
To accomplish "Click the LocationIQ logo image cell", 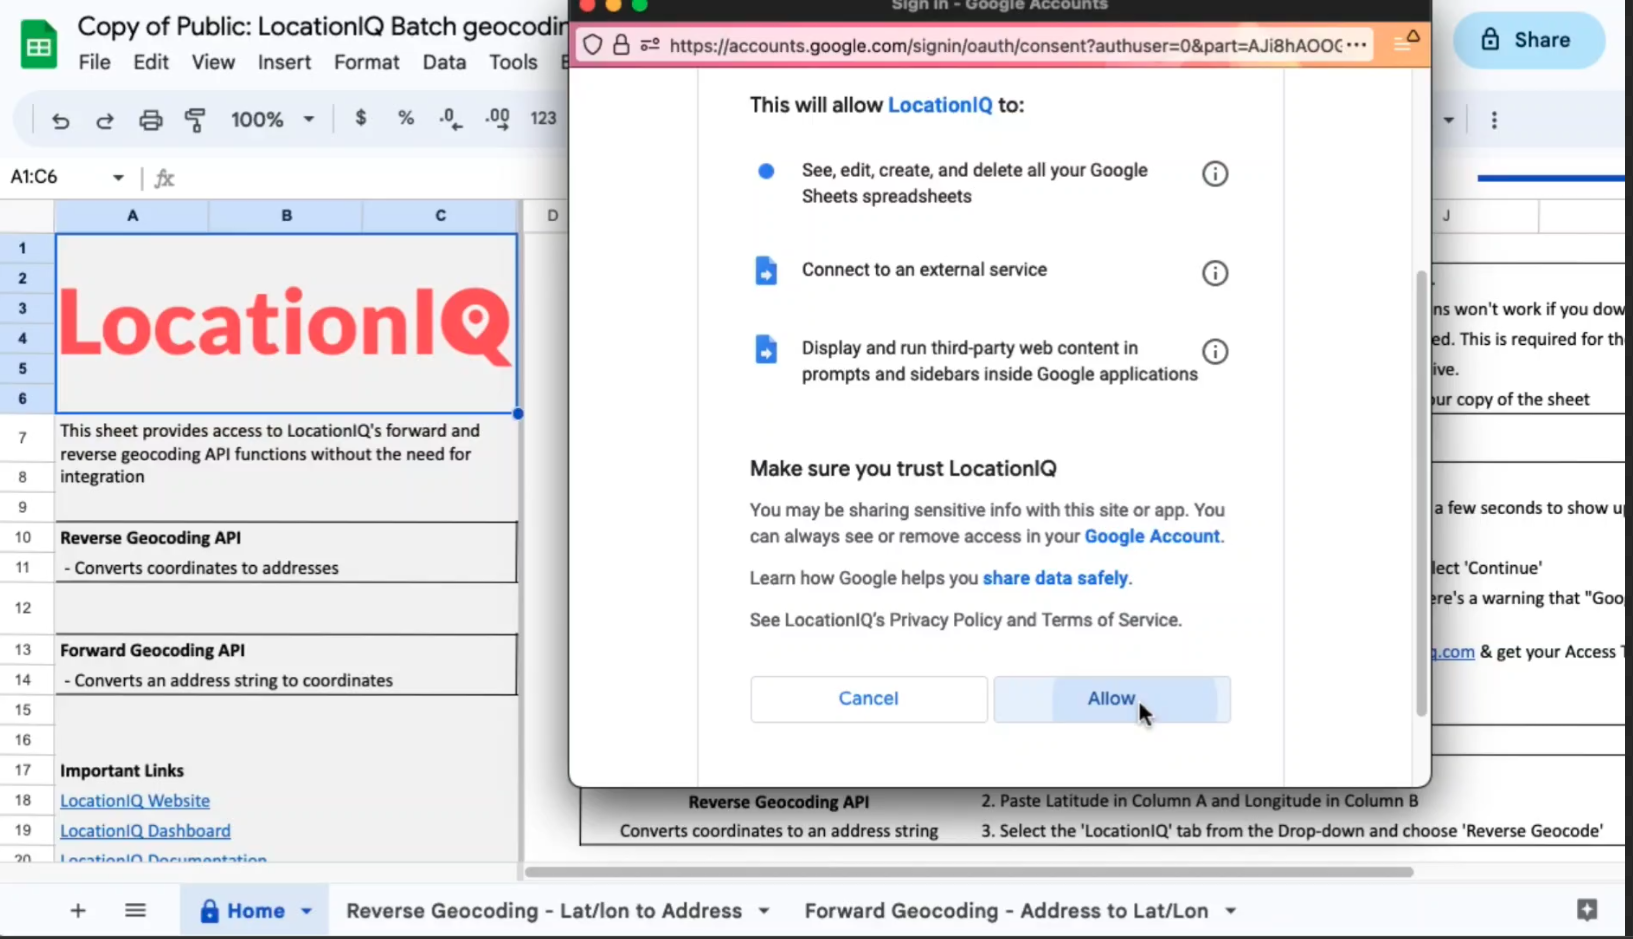I will coord(286,323).
